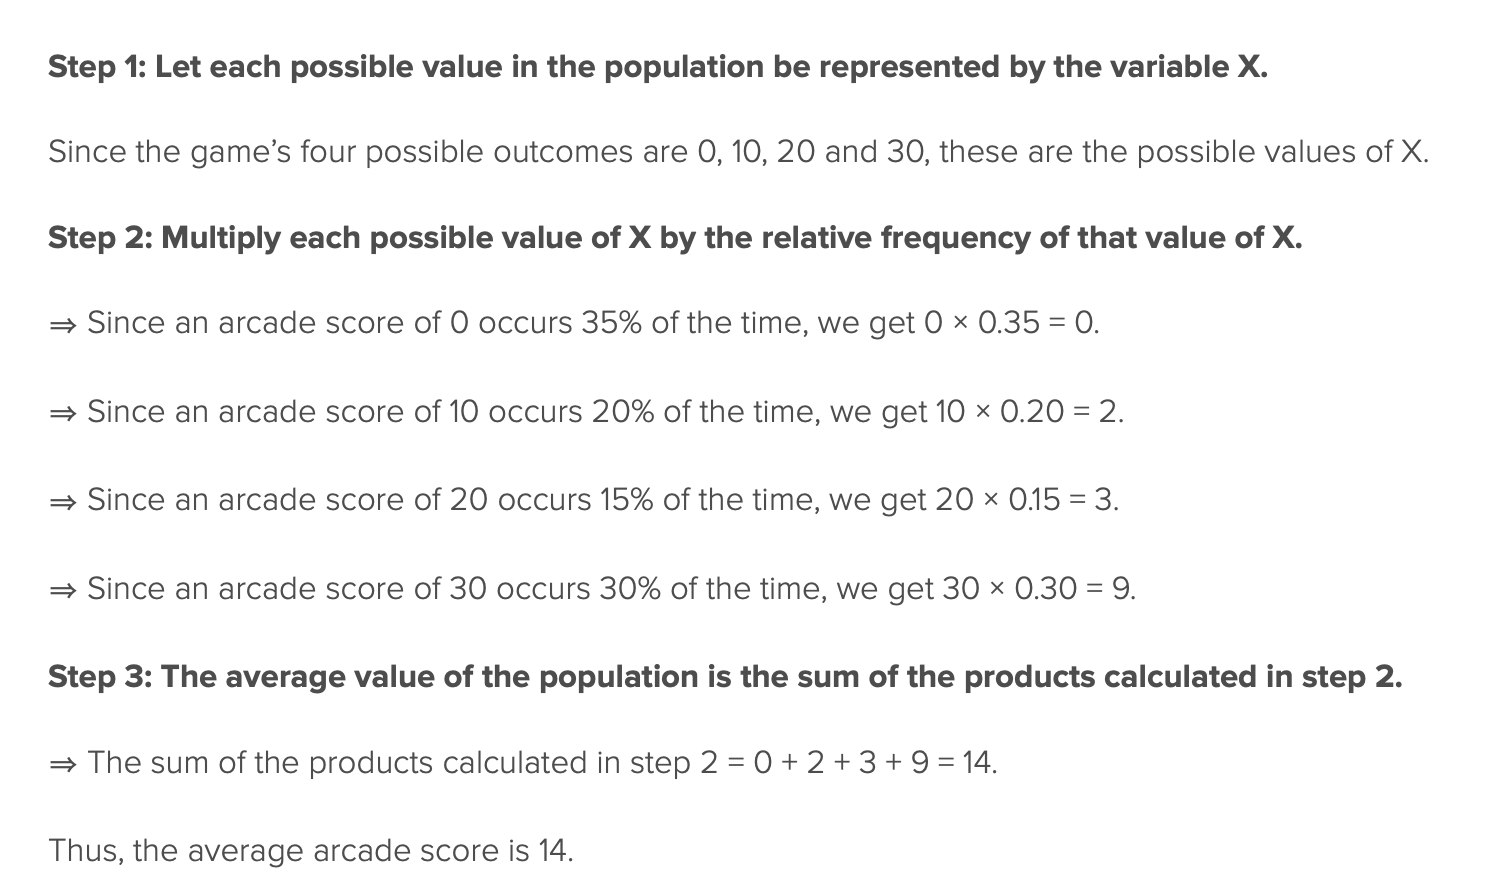The image size is (1512, 894).
Task: Click the "10 × 0.20 = 2" calculation
Action: coord(1028,412)
